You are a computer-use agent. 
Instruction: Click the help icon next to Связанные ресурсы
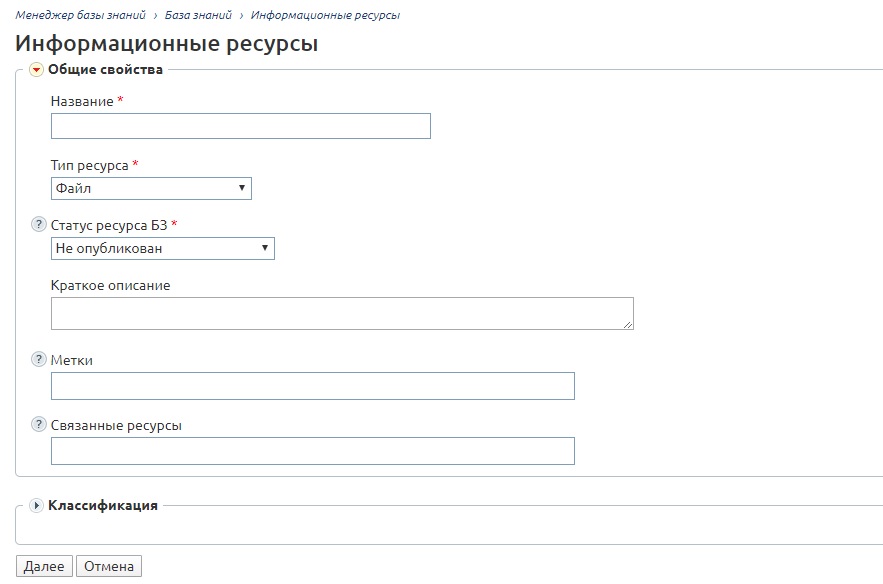38,424
